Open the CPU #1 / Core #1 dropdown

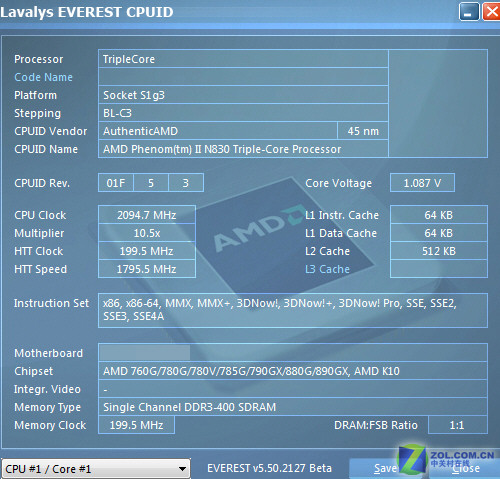96,469
